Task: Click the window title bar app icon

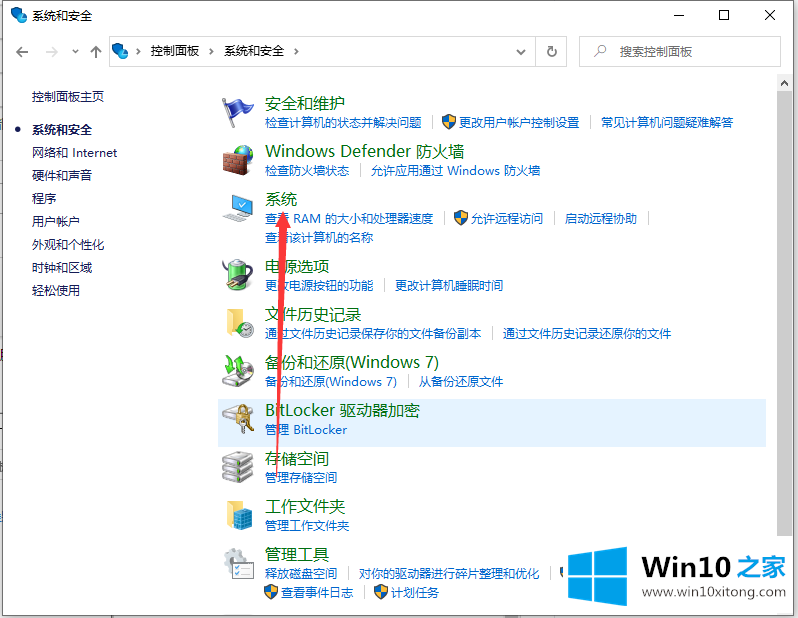Action: (19, 15)
